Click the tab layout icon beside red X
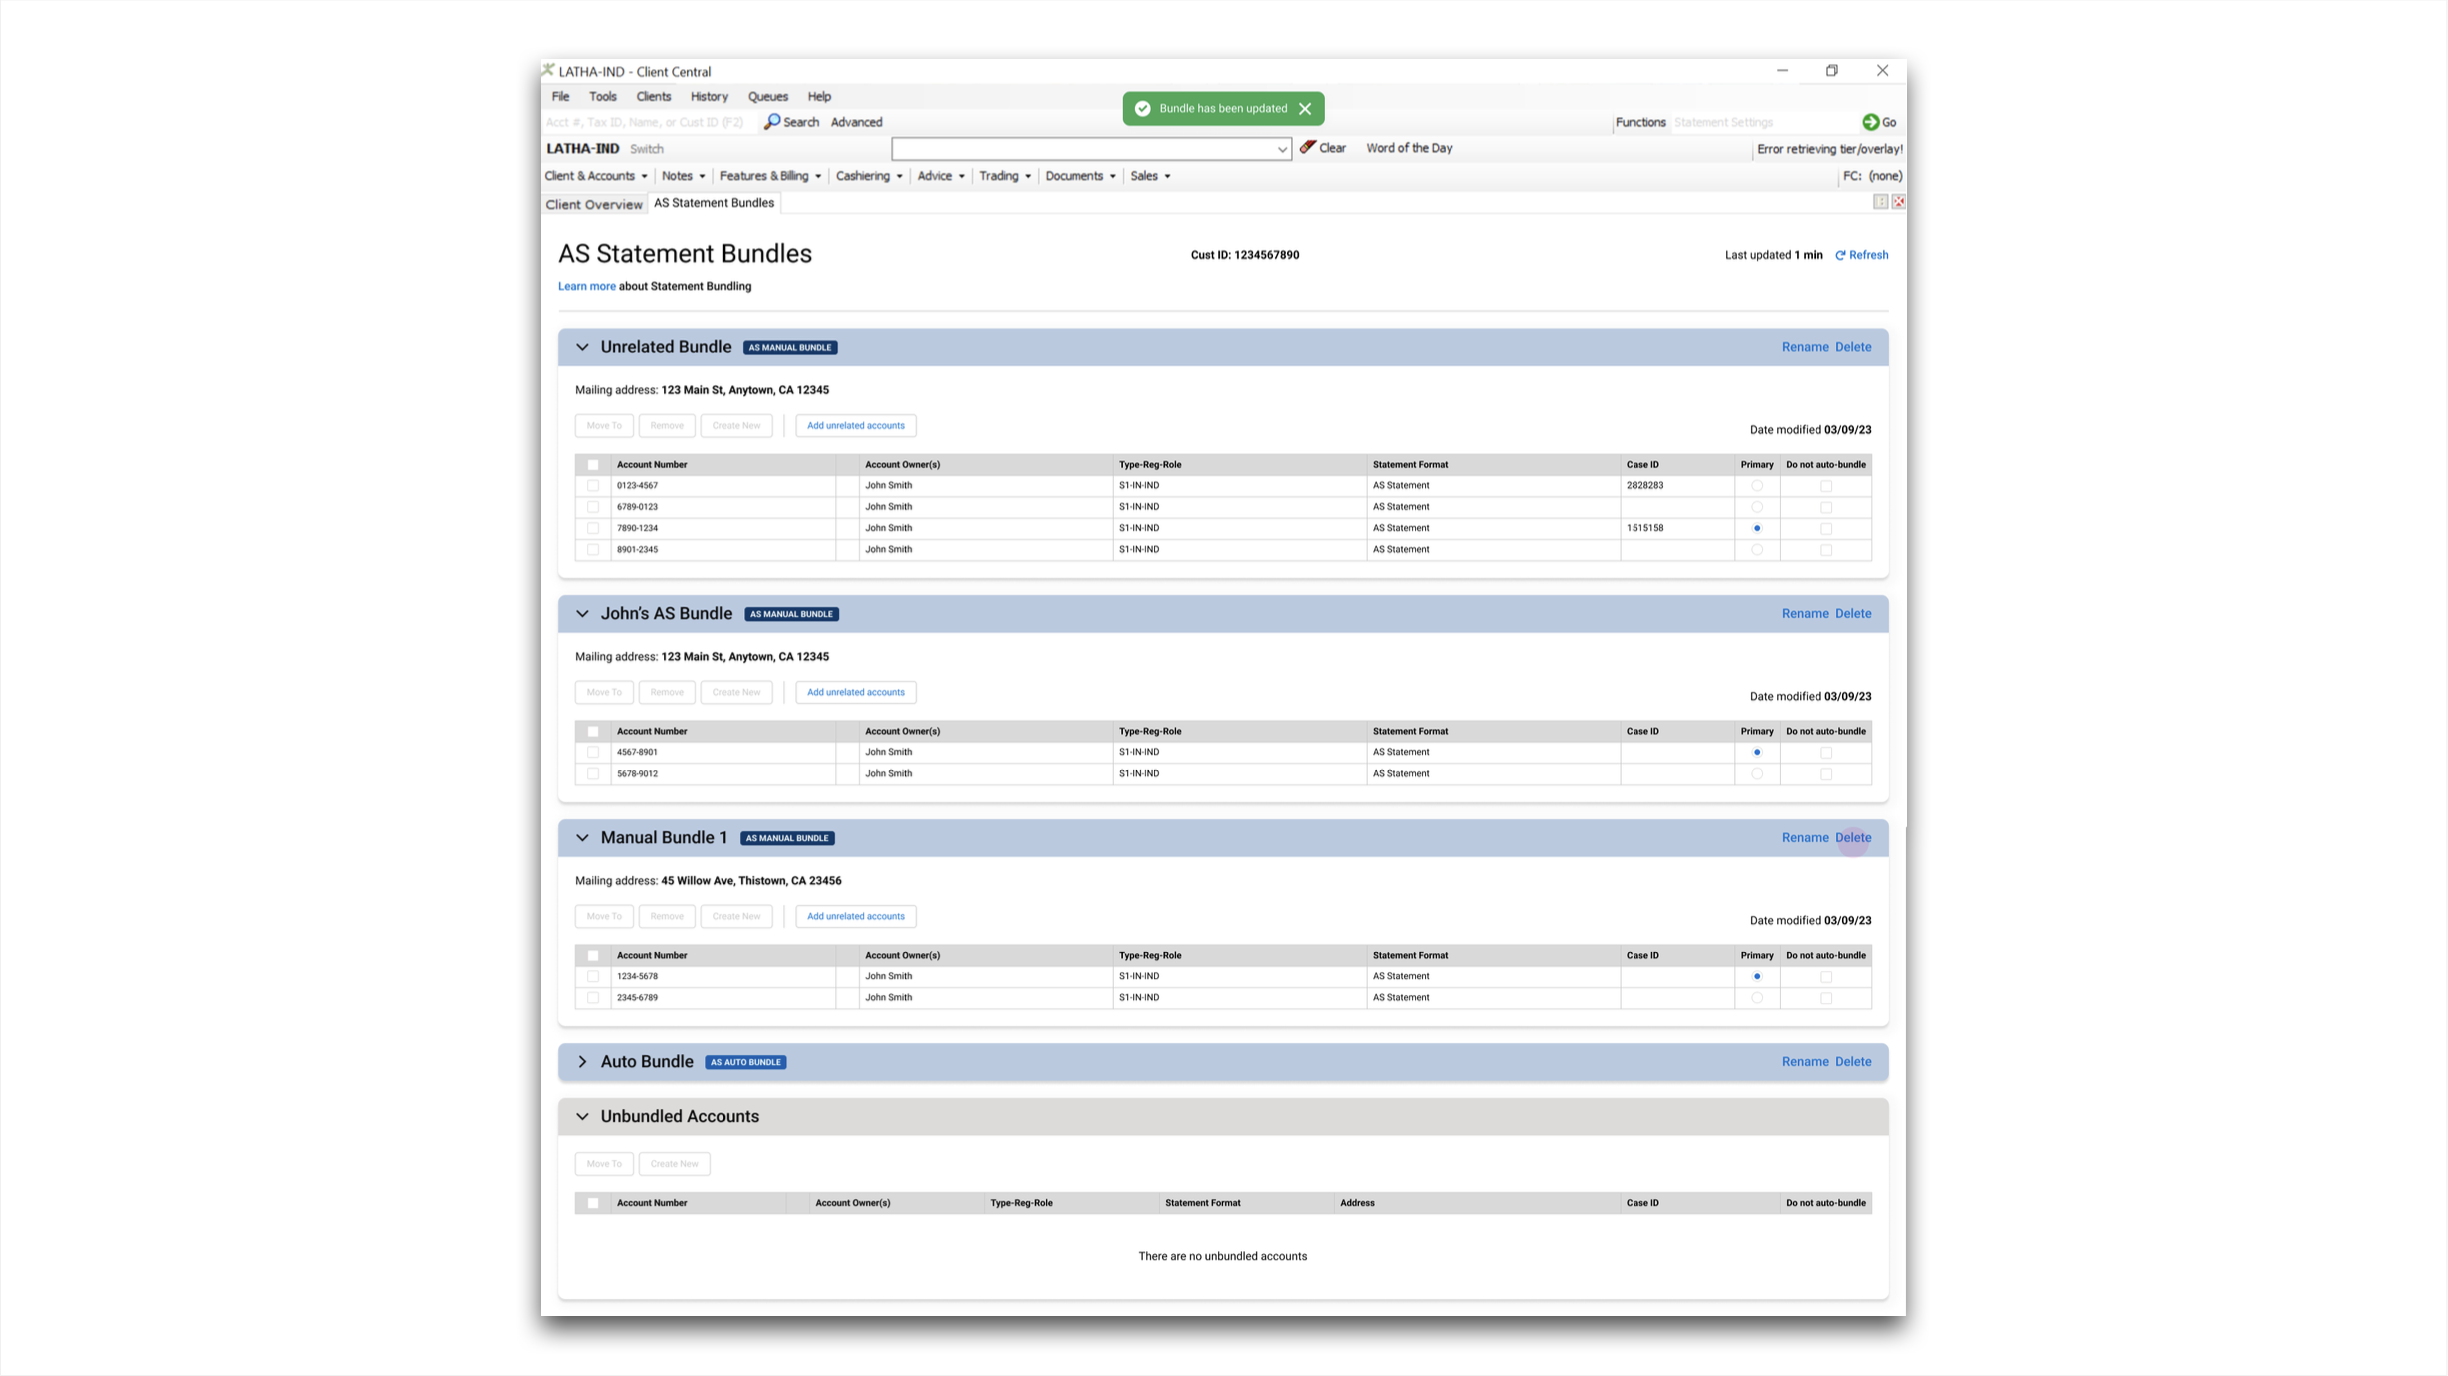This screenshot has height=1376, width=2448. [x=1880, y=202]
